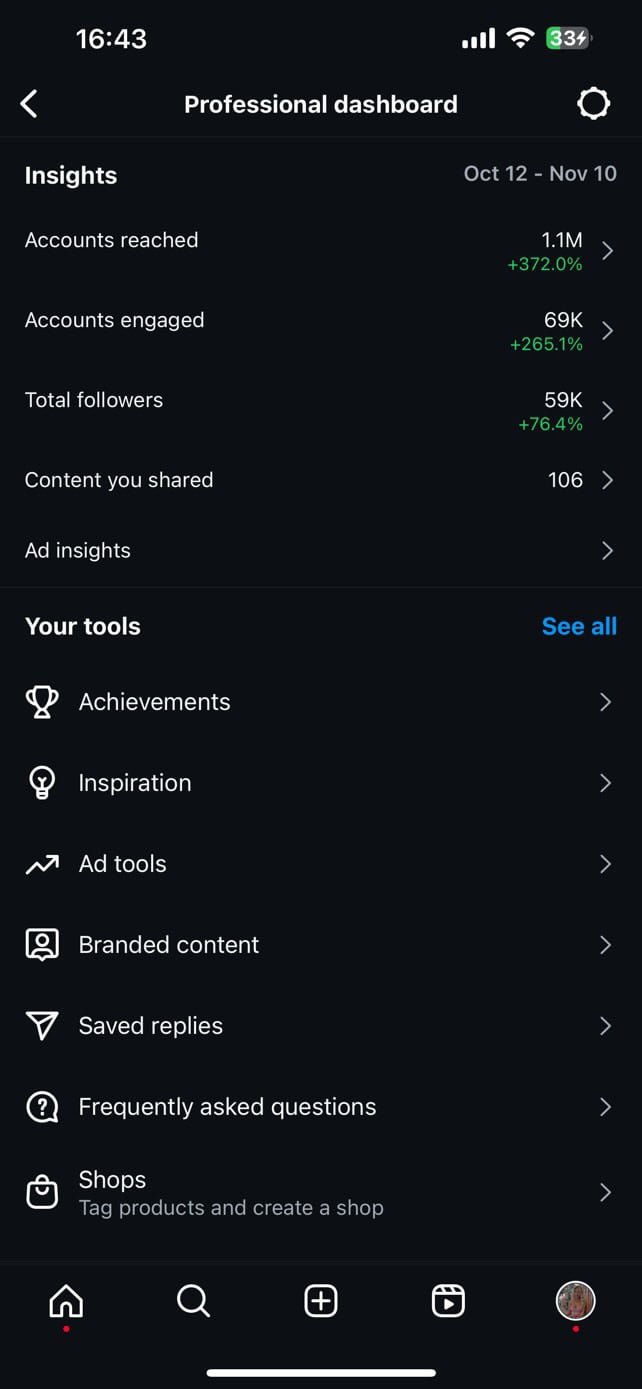
Task: Open the Search tab
Action: point(193,1301)
